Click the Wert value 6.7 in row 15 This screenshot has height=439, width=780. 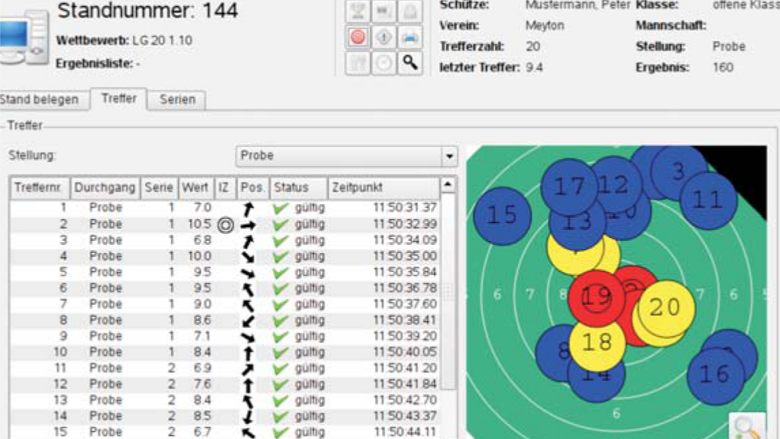tap(202, 432)
